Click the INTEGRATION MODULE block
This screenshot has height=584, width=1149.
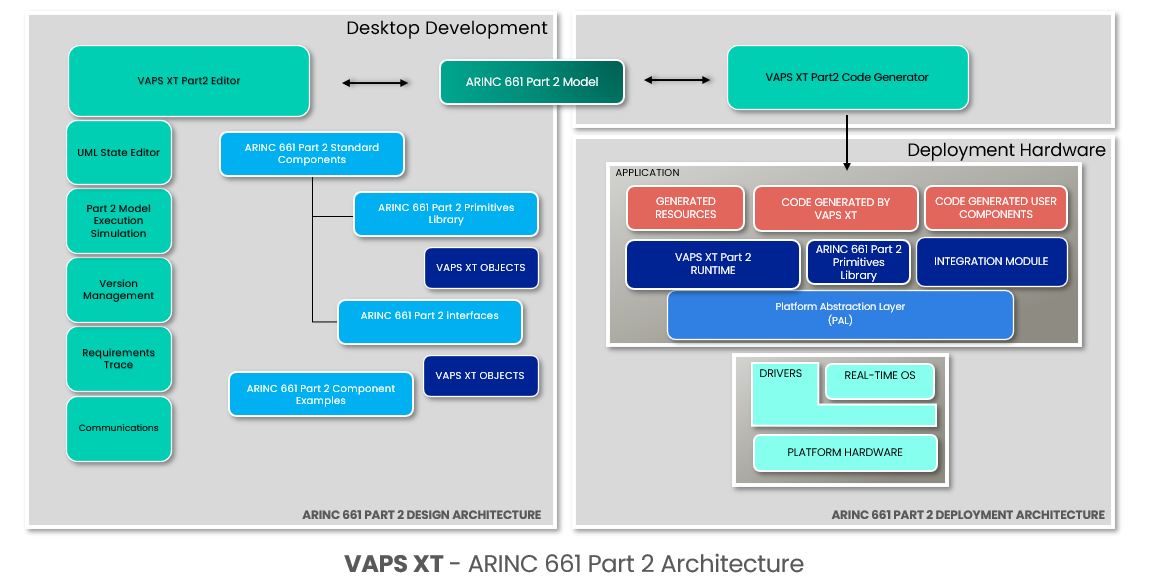(991, 261)
